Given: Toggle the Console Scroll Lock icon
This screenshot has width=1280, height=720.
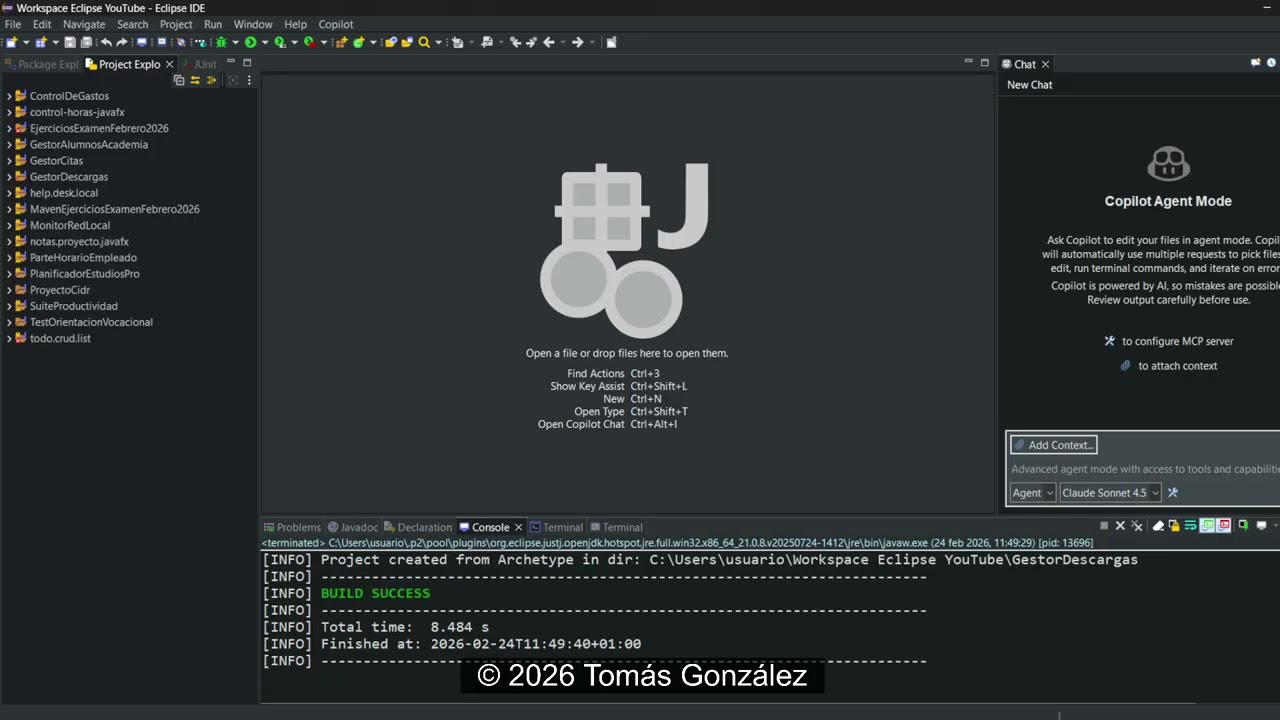Looking at the screenshot, I should [1174, 525].
